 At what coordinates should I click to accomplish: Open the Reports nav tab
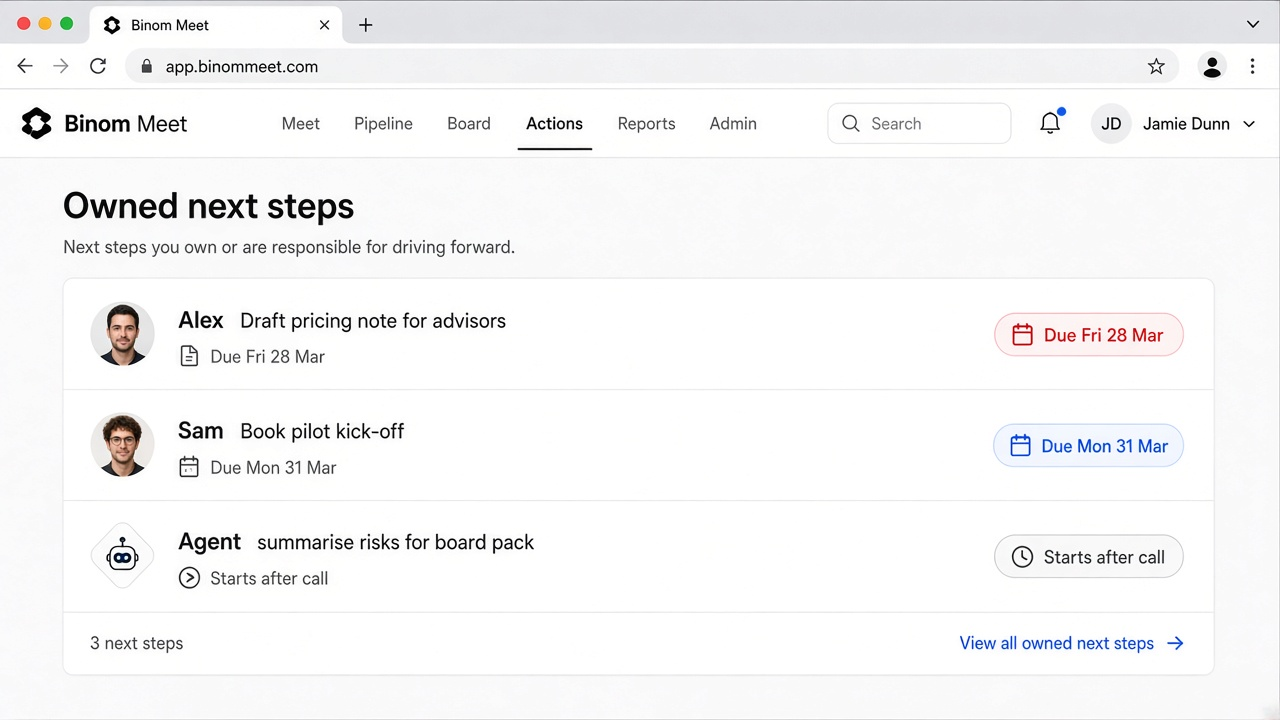pyautogui.click(x=646, y=124)
